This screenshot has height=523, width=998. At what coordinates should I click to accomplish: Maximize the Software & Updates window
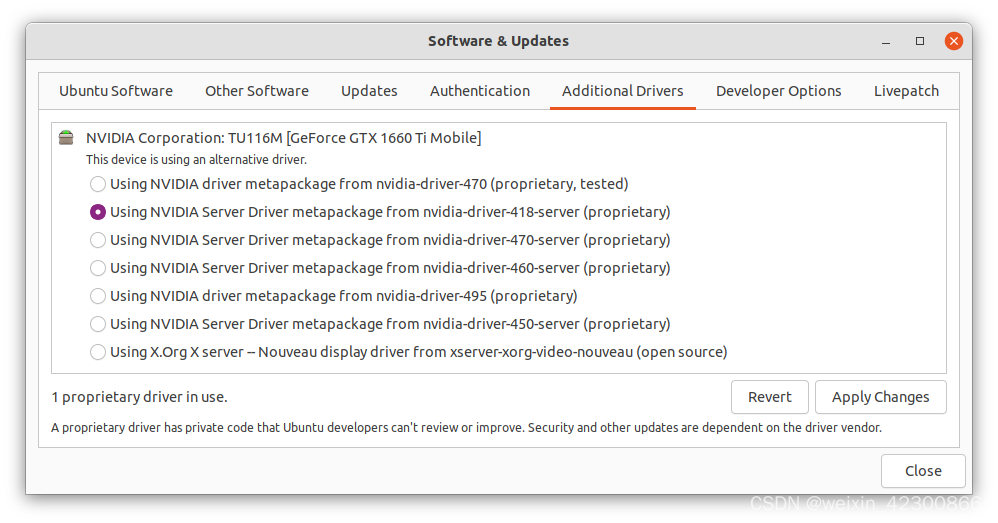coord(920,41)
